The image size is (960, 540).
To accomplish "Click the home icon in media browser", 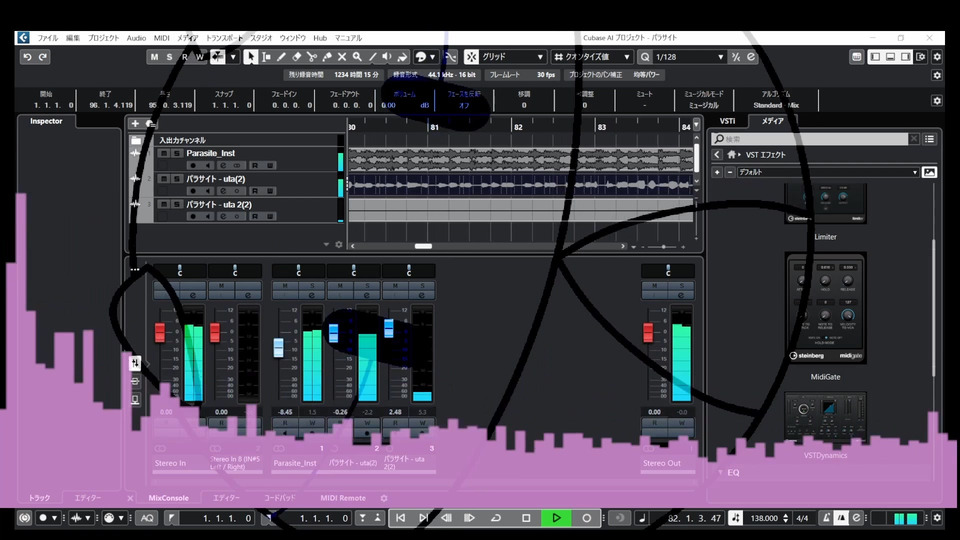I will [731, 155].
